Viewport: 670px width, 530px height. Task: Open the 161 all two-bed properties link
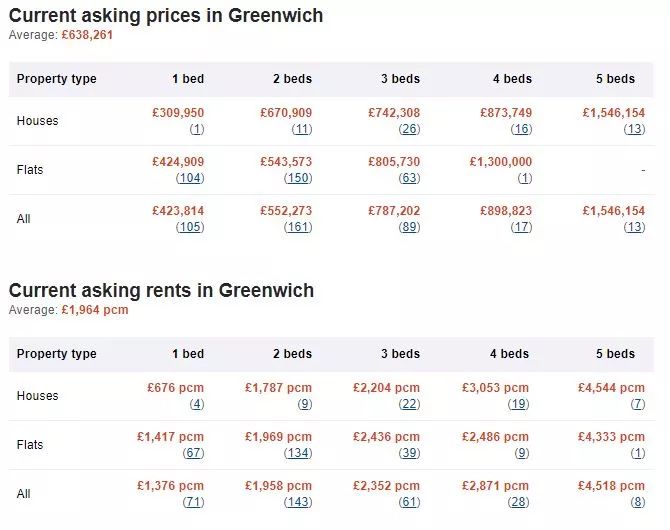point(298,227)
